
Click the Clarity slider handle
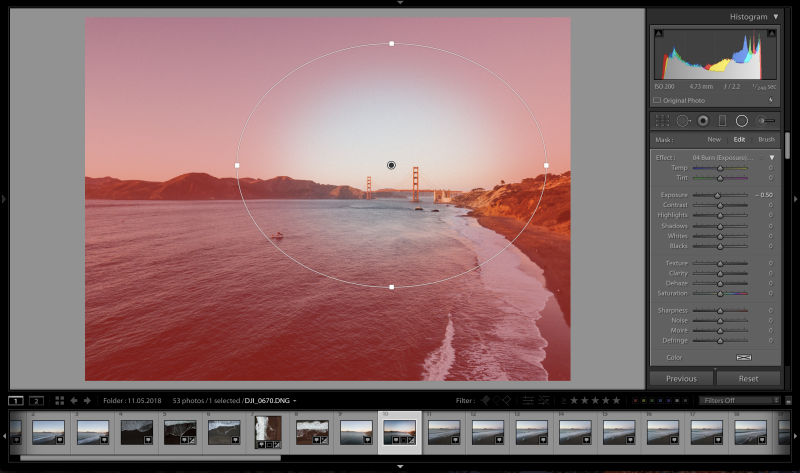click(x=720, y=273)
